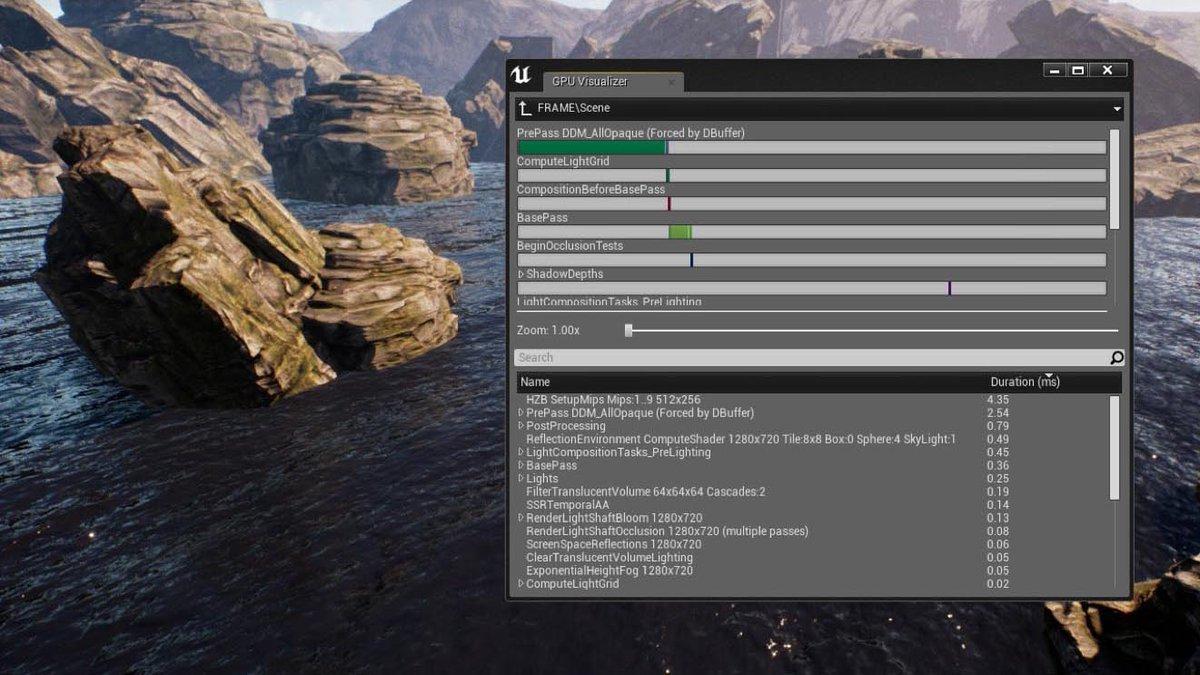The image size is (1200, 675).
Task: Select the ClearTranslucentVolumeLighting row
Action: 812,558
